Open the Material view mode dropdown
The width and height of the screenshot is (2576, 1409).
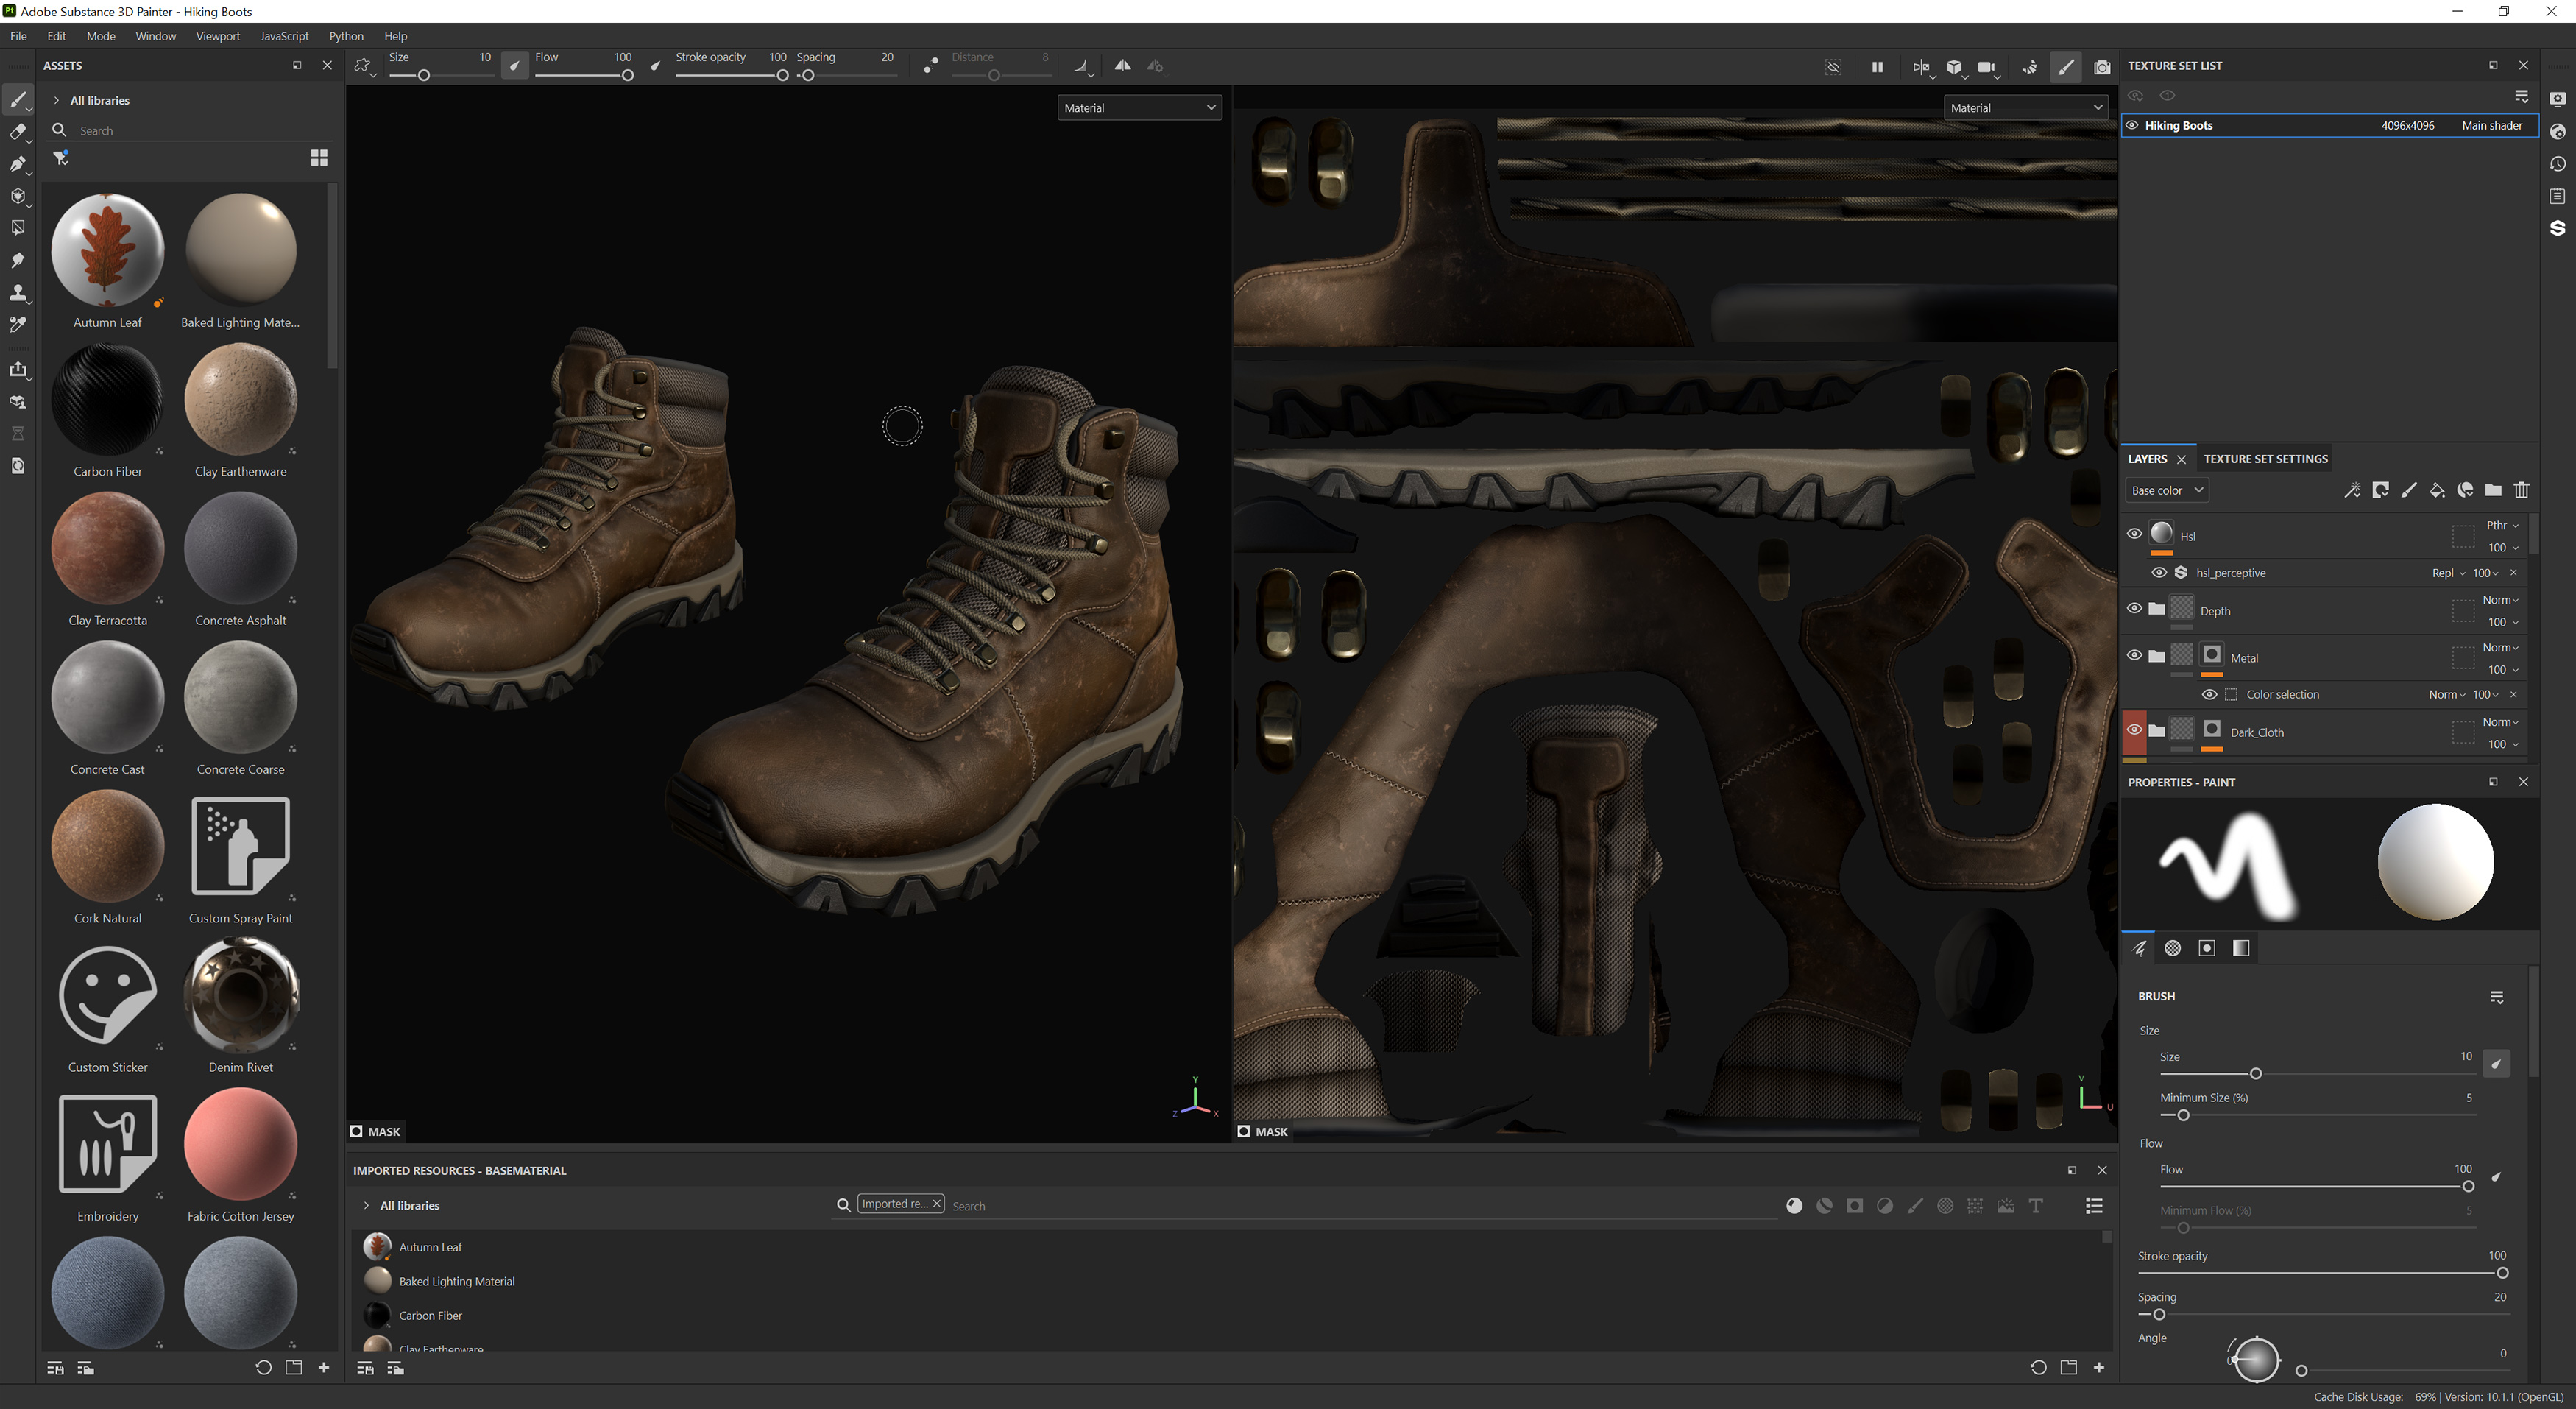1139,107
